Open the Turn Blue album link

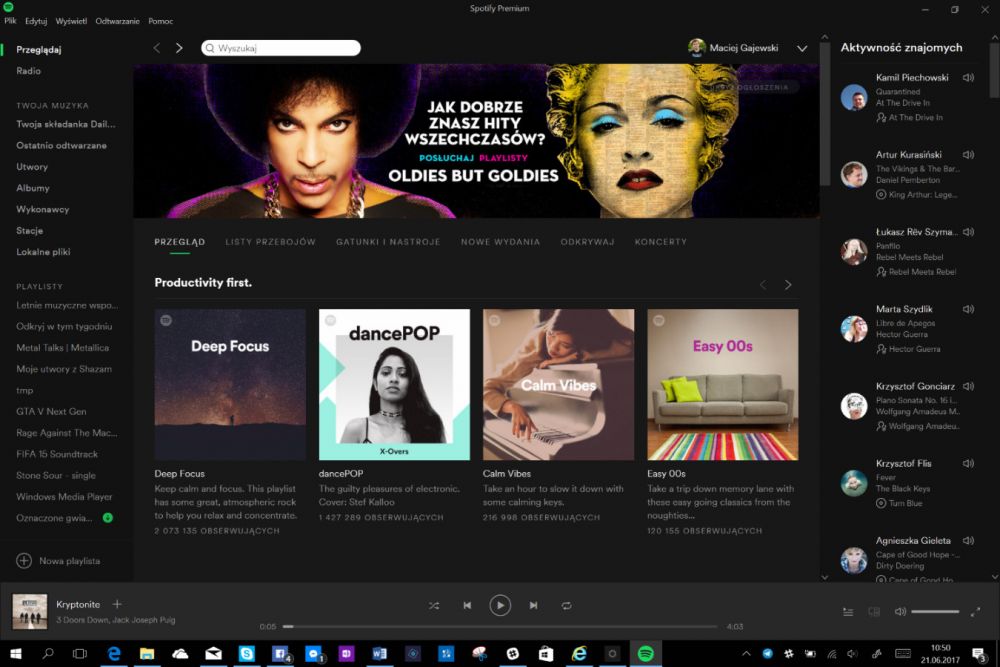coord(905,503)
